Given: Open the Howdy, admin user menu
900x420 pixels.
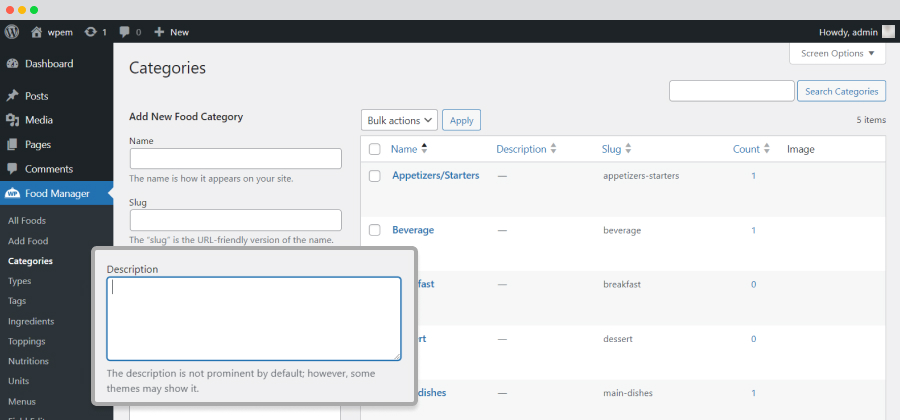Looking at the screenshot, I should click(x=848, y=32).
